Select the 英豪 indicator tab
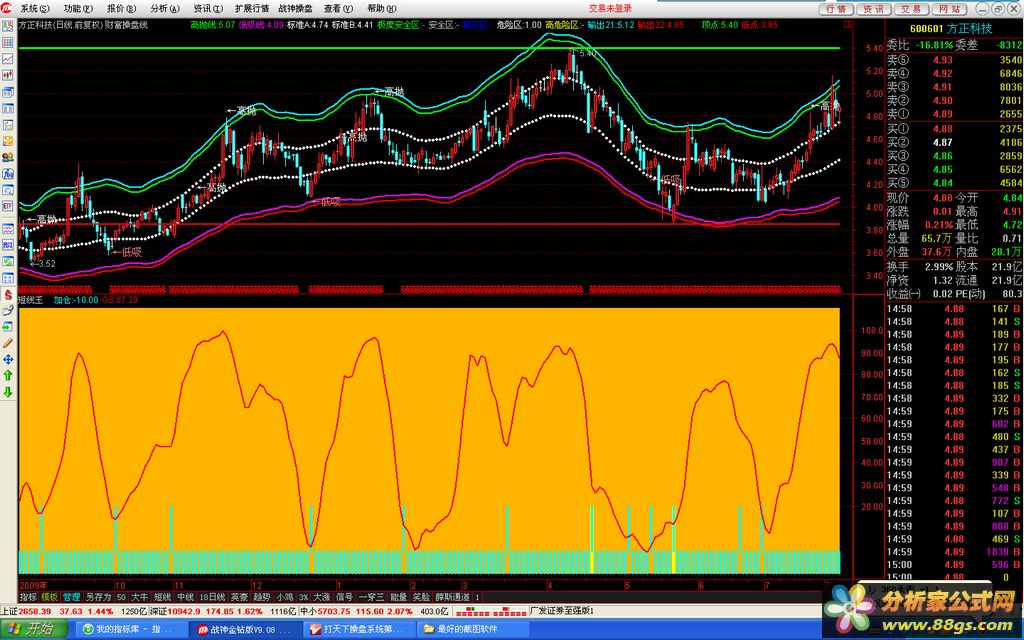This screenshot has height=640, width=1024. click(x=239, y=597)
